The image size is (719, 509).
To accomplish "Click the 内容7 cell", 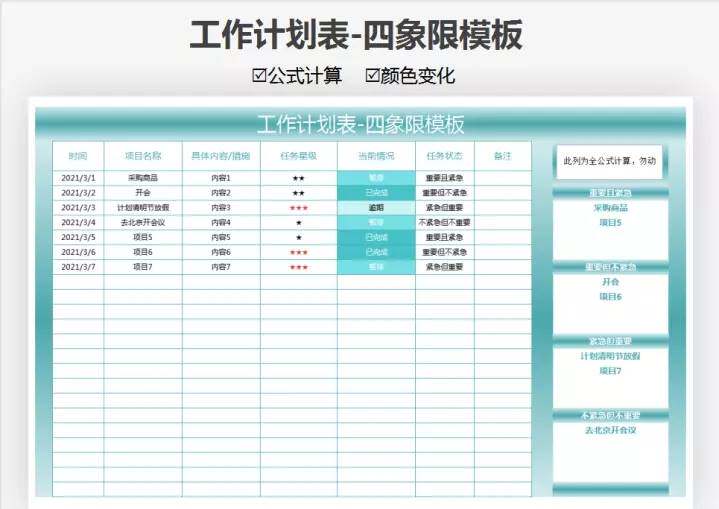I will point(221,267).
